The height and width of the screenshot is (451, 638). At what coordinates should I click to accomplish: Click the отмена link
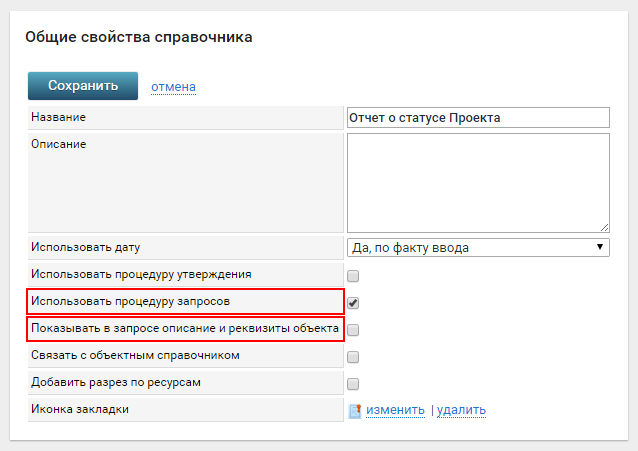(x=173, y=87)
